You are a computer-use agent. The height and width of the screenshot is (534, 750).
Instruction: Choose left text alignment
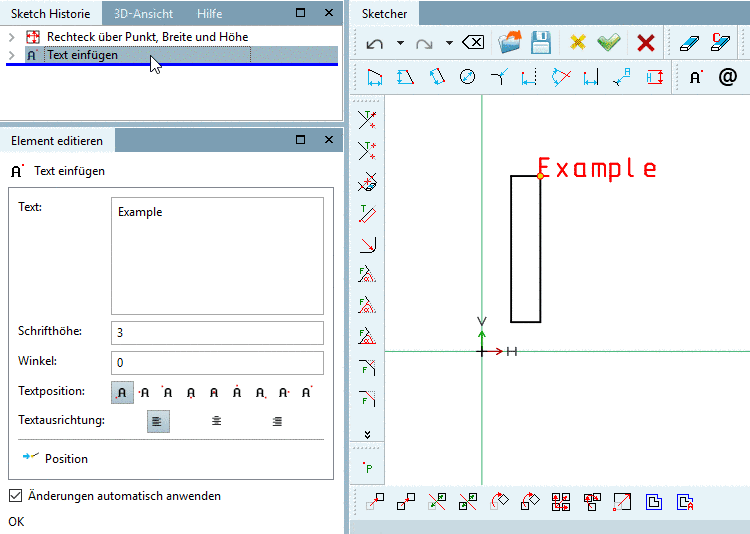[x=158, y=421]
